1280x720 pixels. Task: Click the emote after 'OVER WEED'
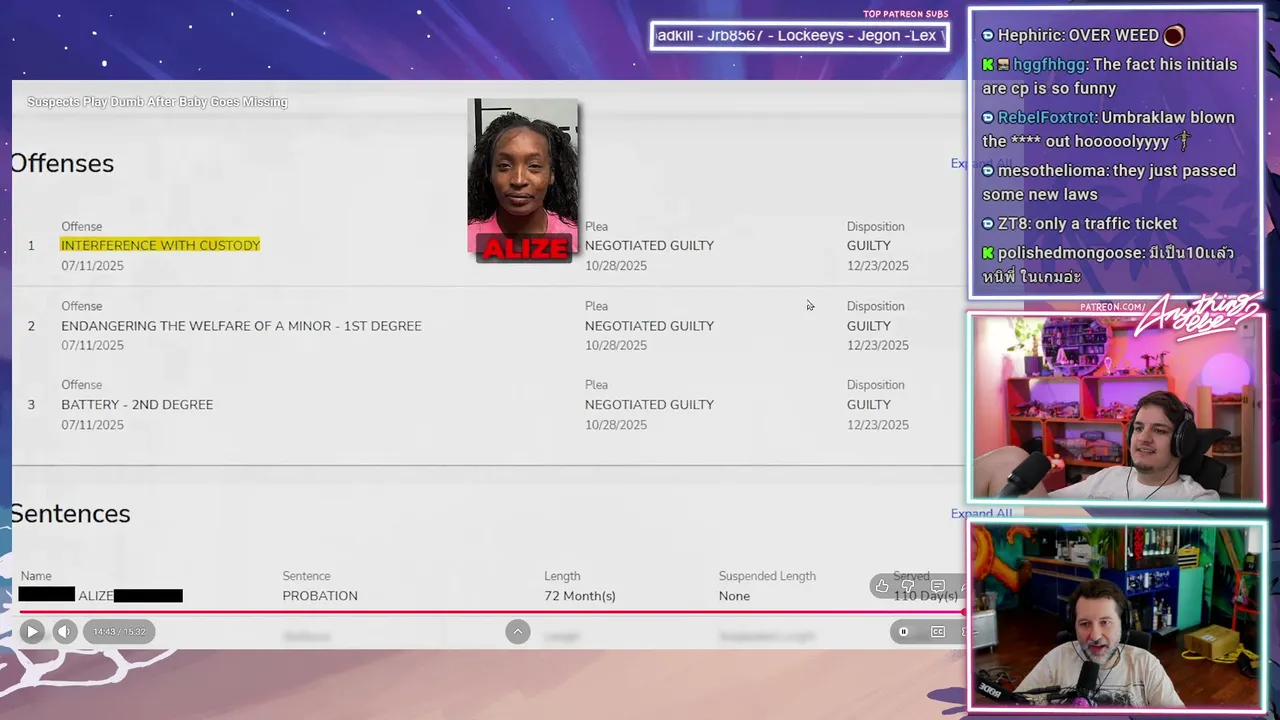tap(1174, 35)
